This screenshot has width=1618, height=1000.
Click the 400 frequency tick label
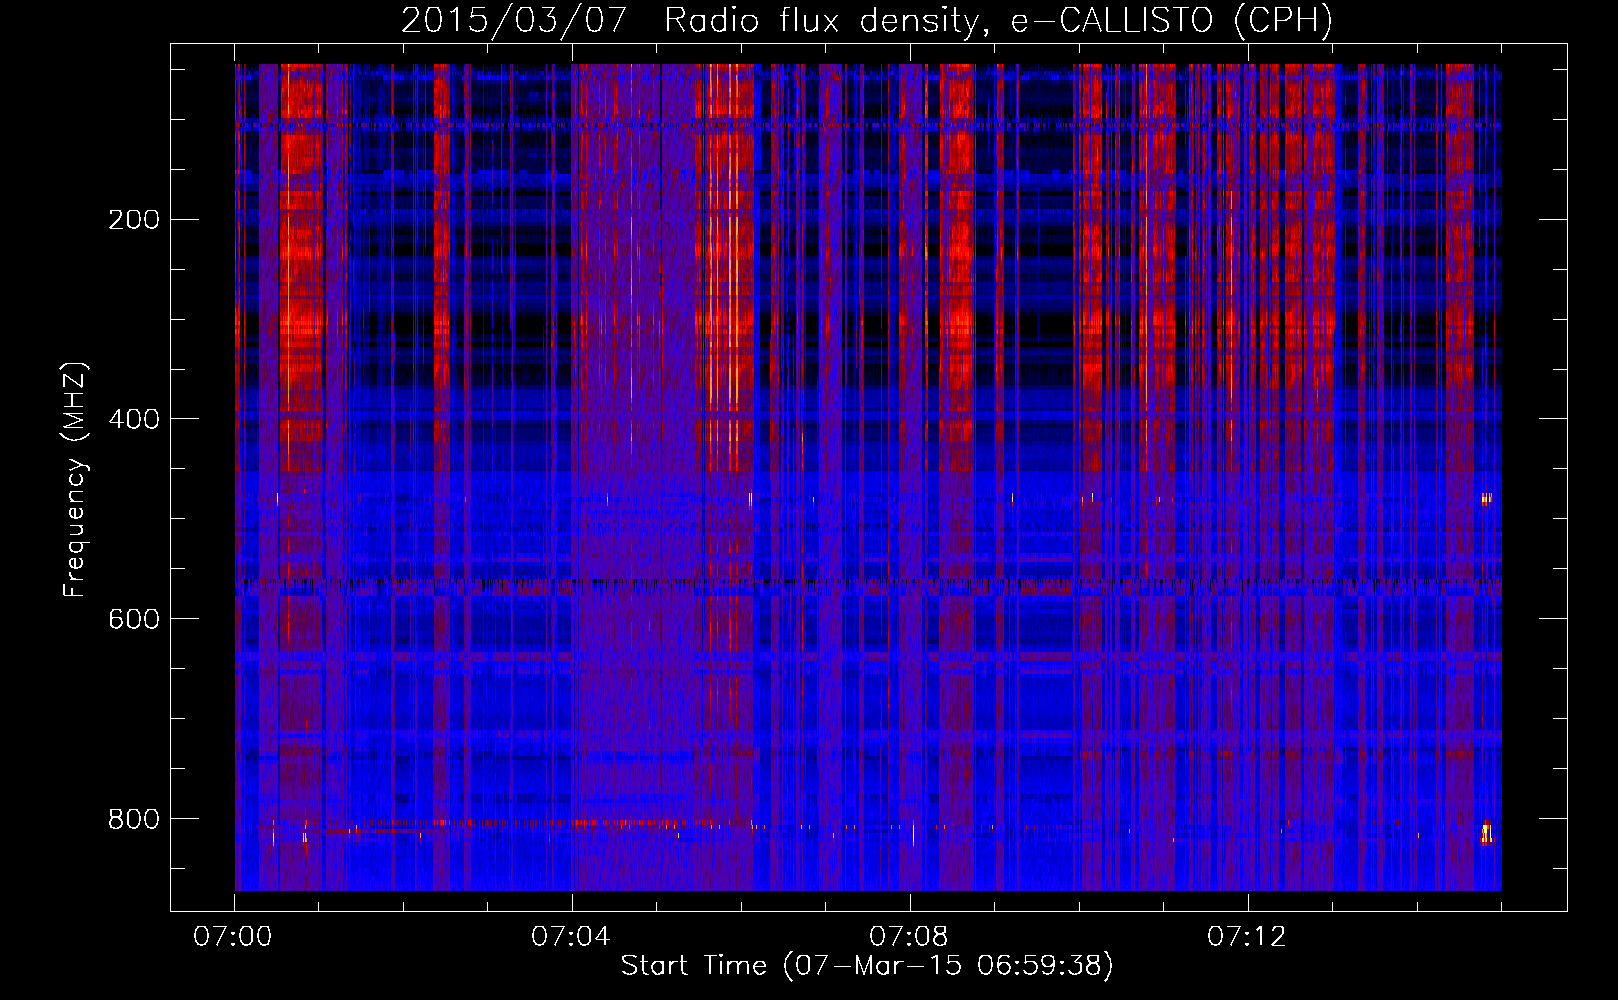click(134, 419)
